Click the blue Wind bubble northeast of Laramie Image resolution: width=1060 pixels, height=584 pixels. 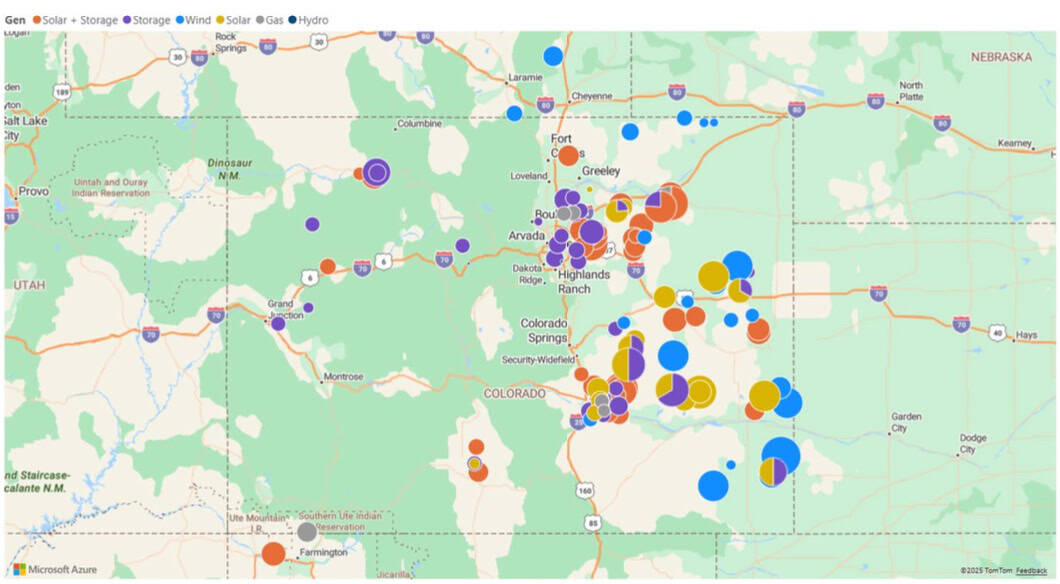pyautogui.click(x=553, y=56)
